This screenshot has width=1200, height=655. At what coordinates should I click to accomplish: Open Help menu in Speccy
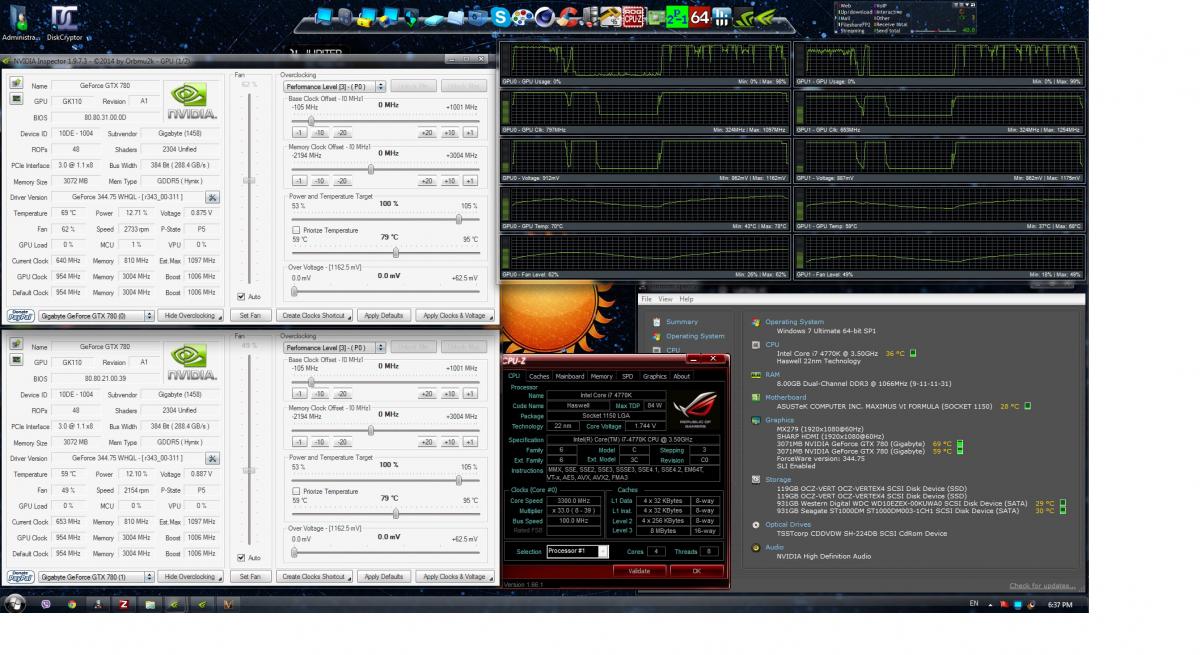pos(686,299)
